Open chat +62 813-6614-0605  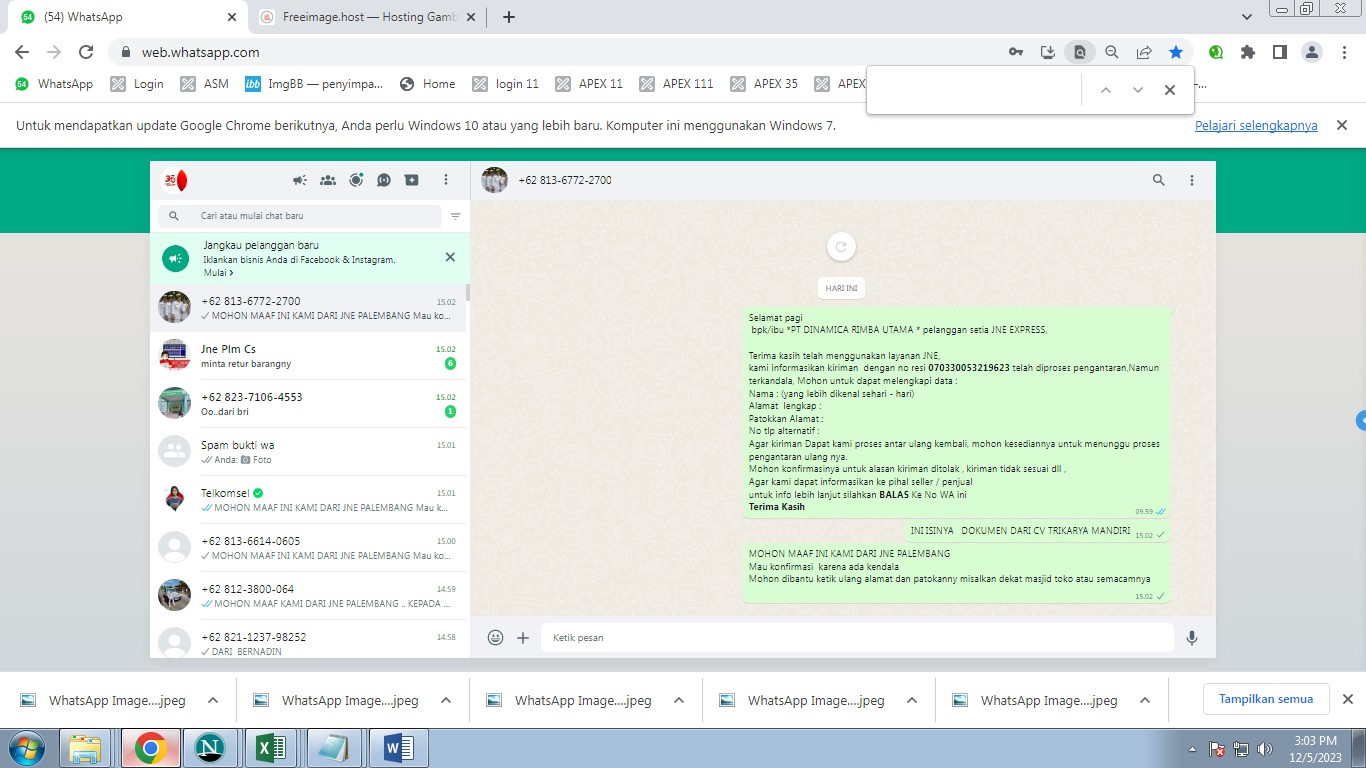pos(308,548)
